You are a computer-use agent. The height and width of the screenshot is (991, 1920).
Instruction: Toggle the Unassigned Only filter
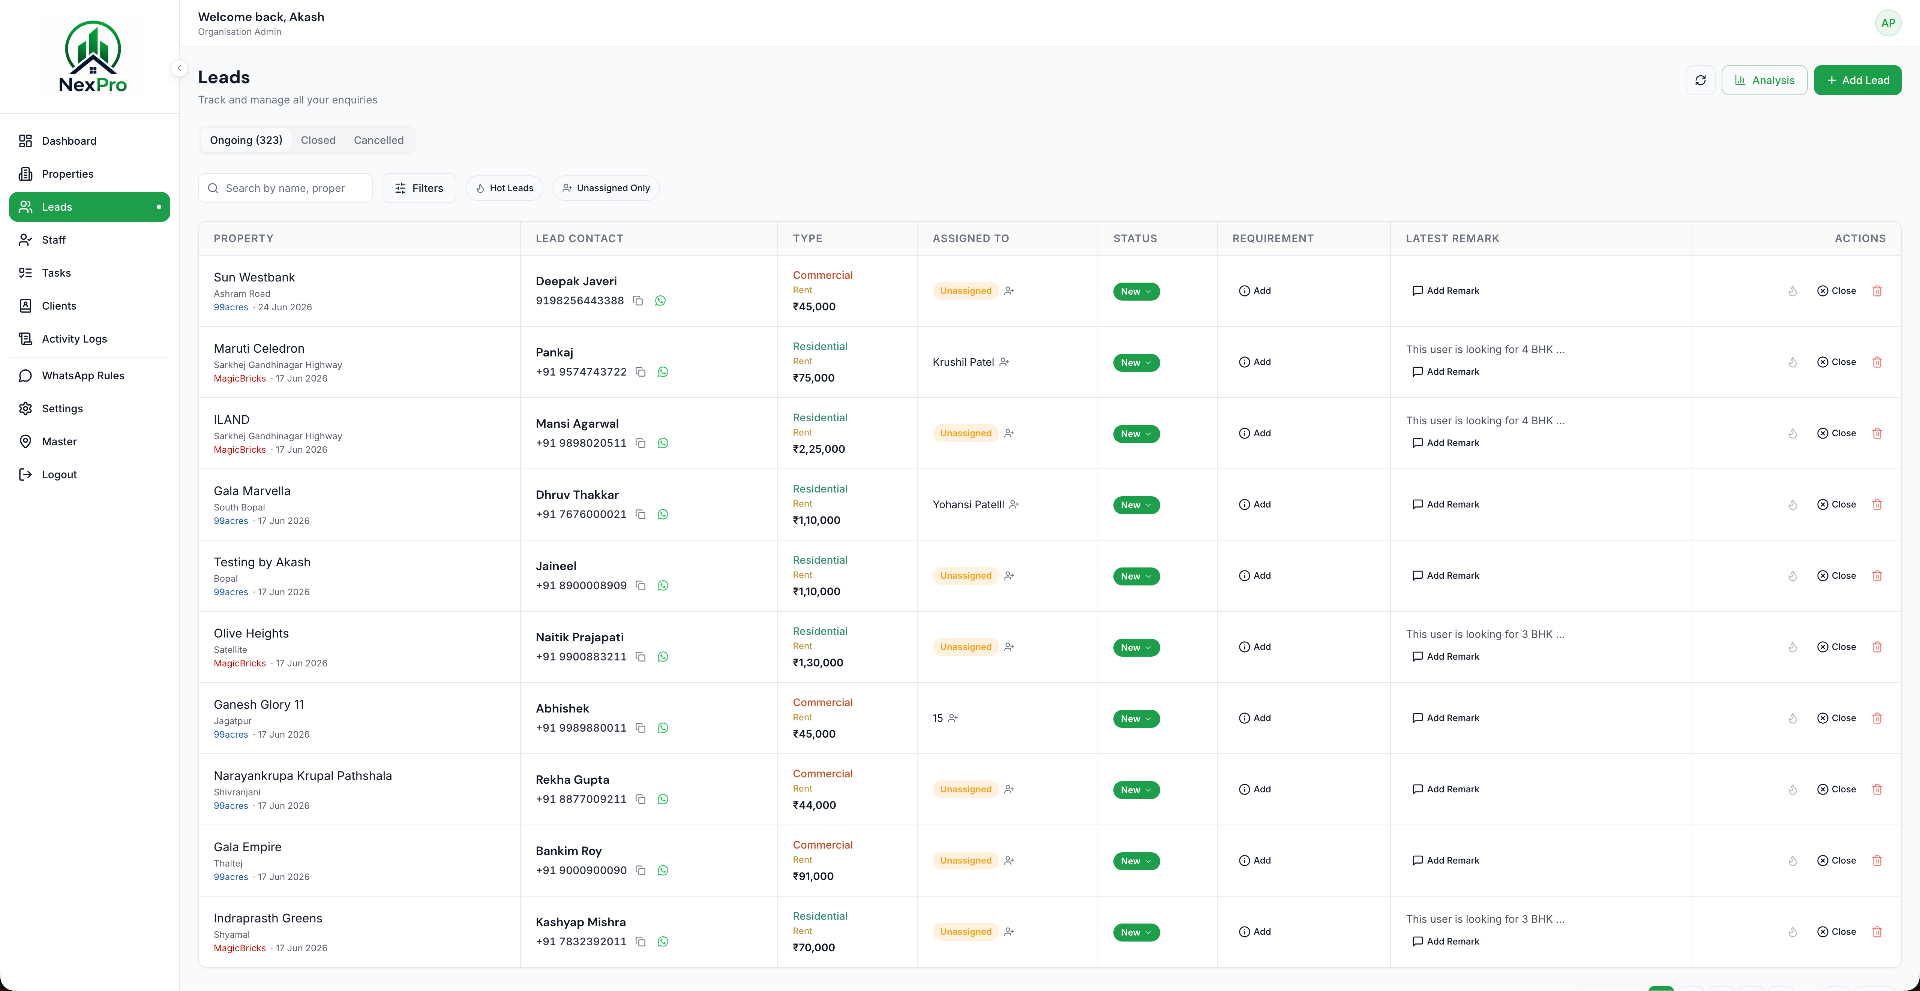606,188
